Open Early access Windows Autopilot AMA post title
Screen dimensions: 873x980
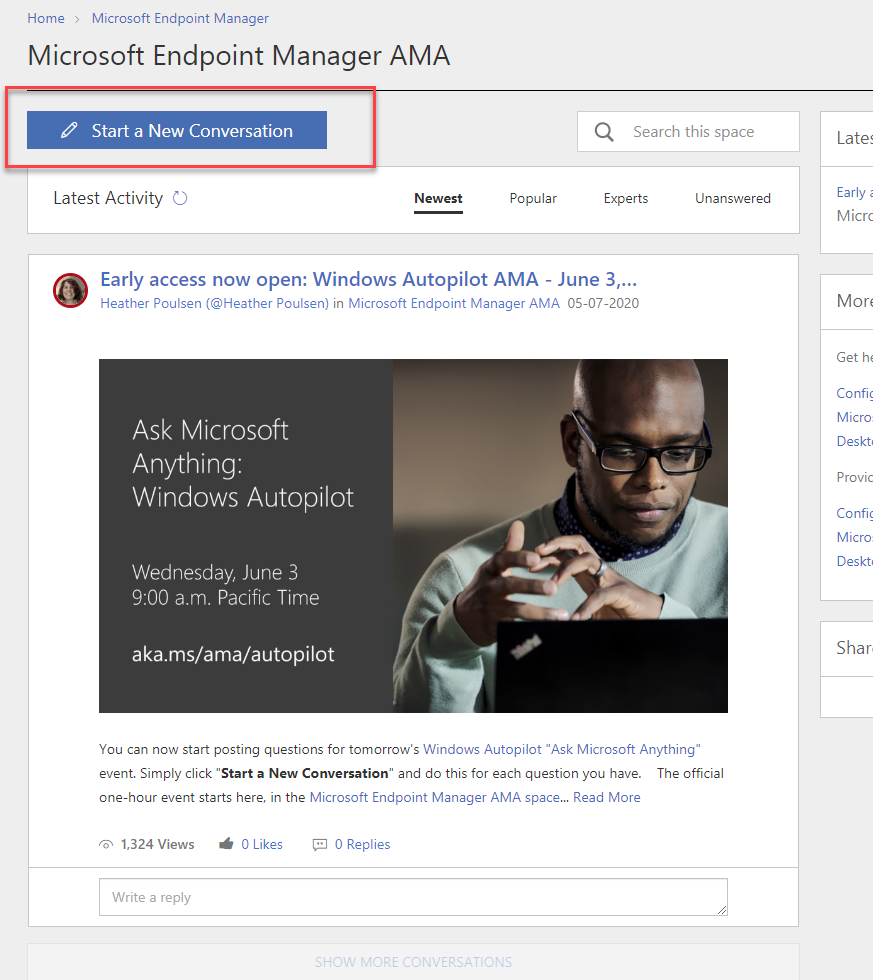tap(368, 279)
